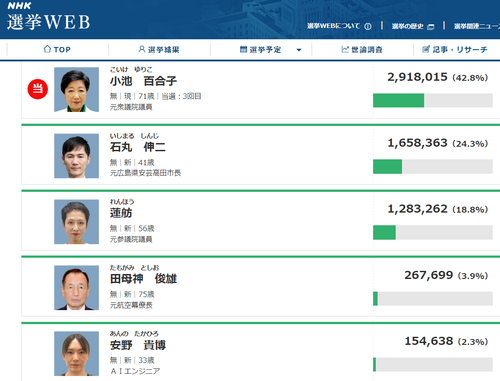Click the home icon next to TOP
The image size is (500, 381).
click(47, 49)
